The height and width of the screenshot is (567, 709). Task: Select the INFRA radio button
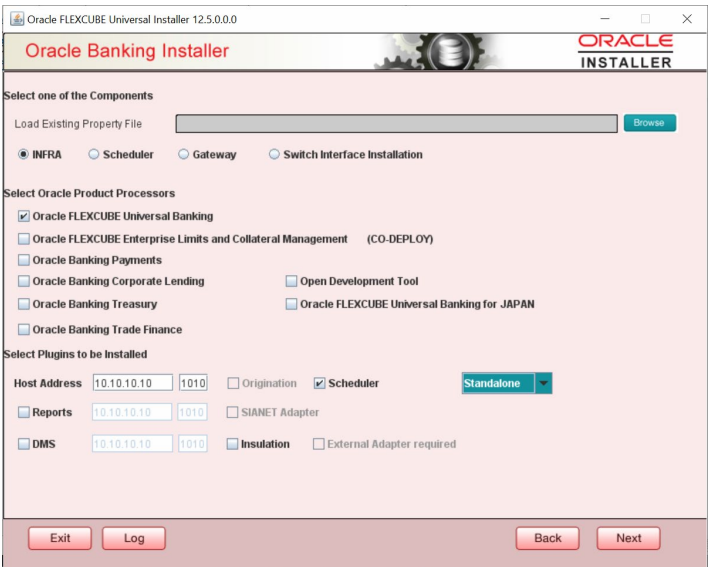point(24,154)
